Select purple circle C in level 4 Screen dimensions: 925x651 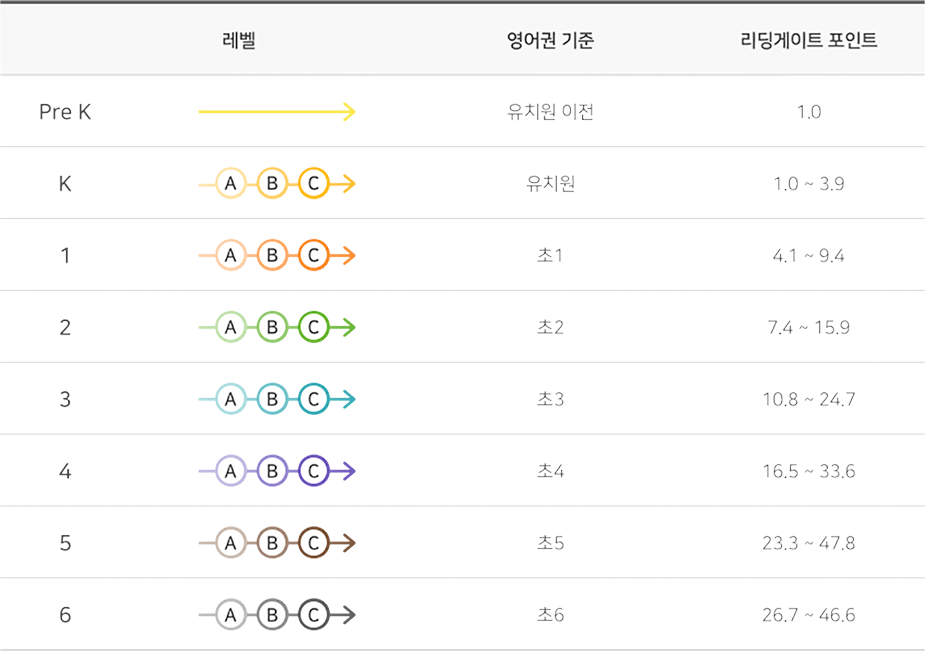[313, 471]
